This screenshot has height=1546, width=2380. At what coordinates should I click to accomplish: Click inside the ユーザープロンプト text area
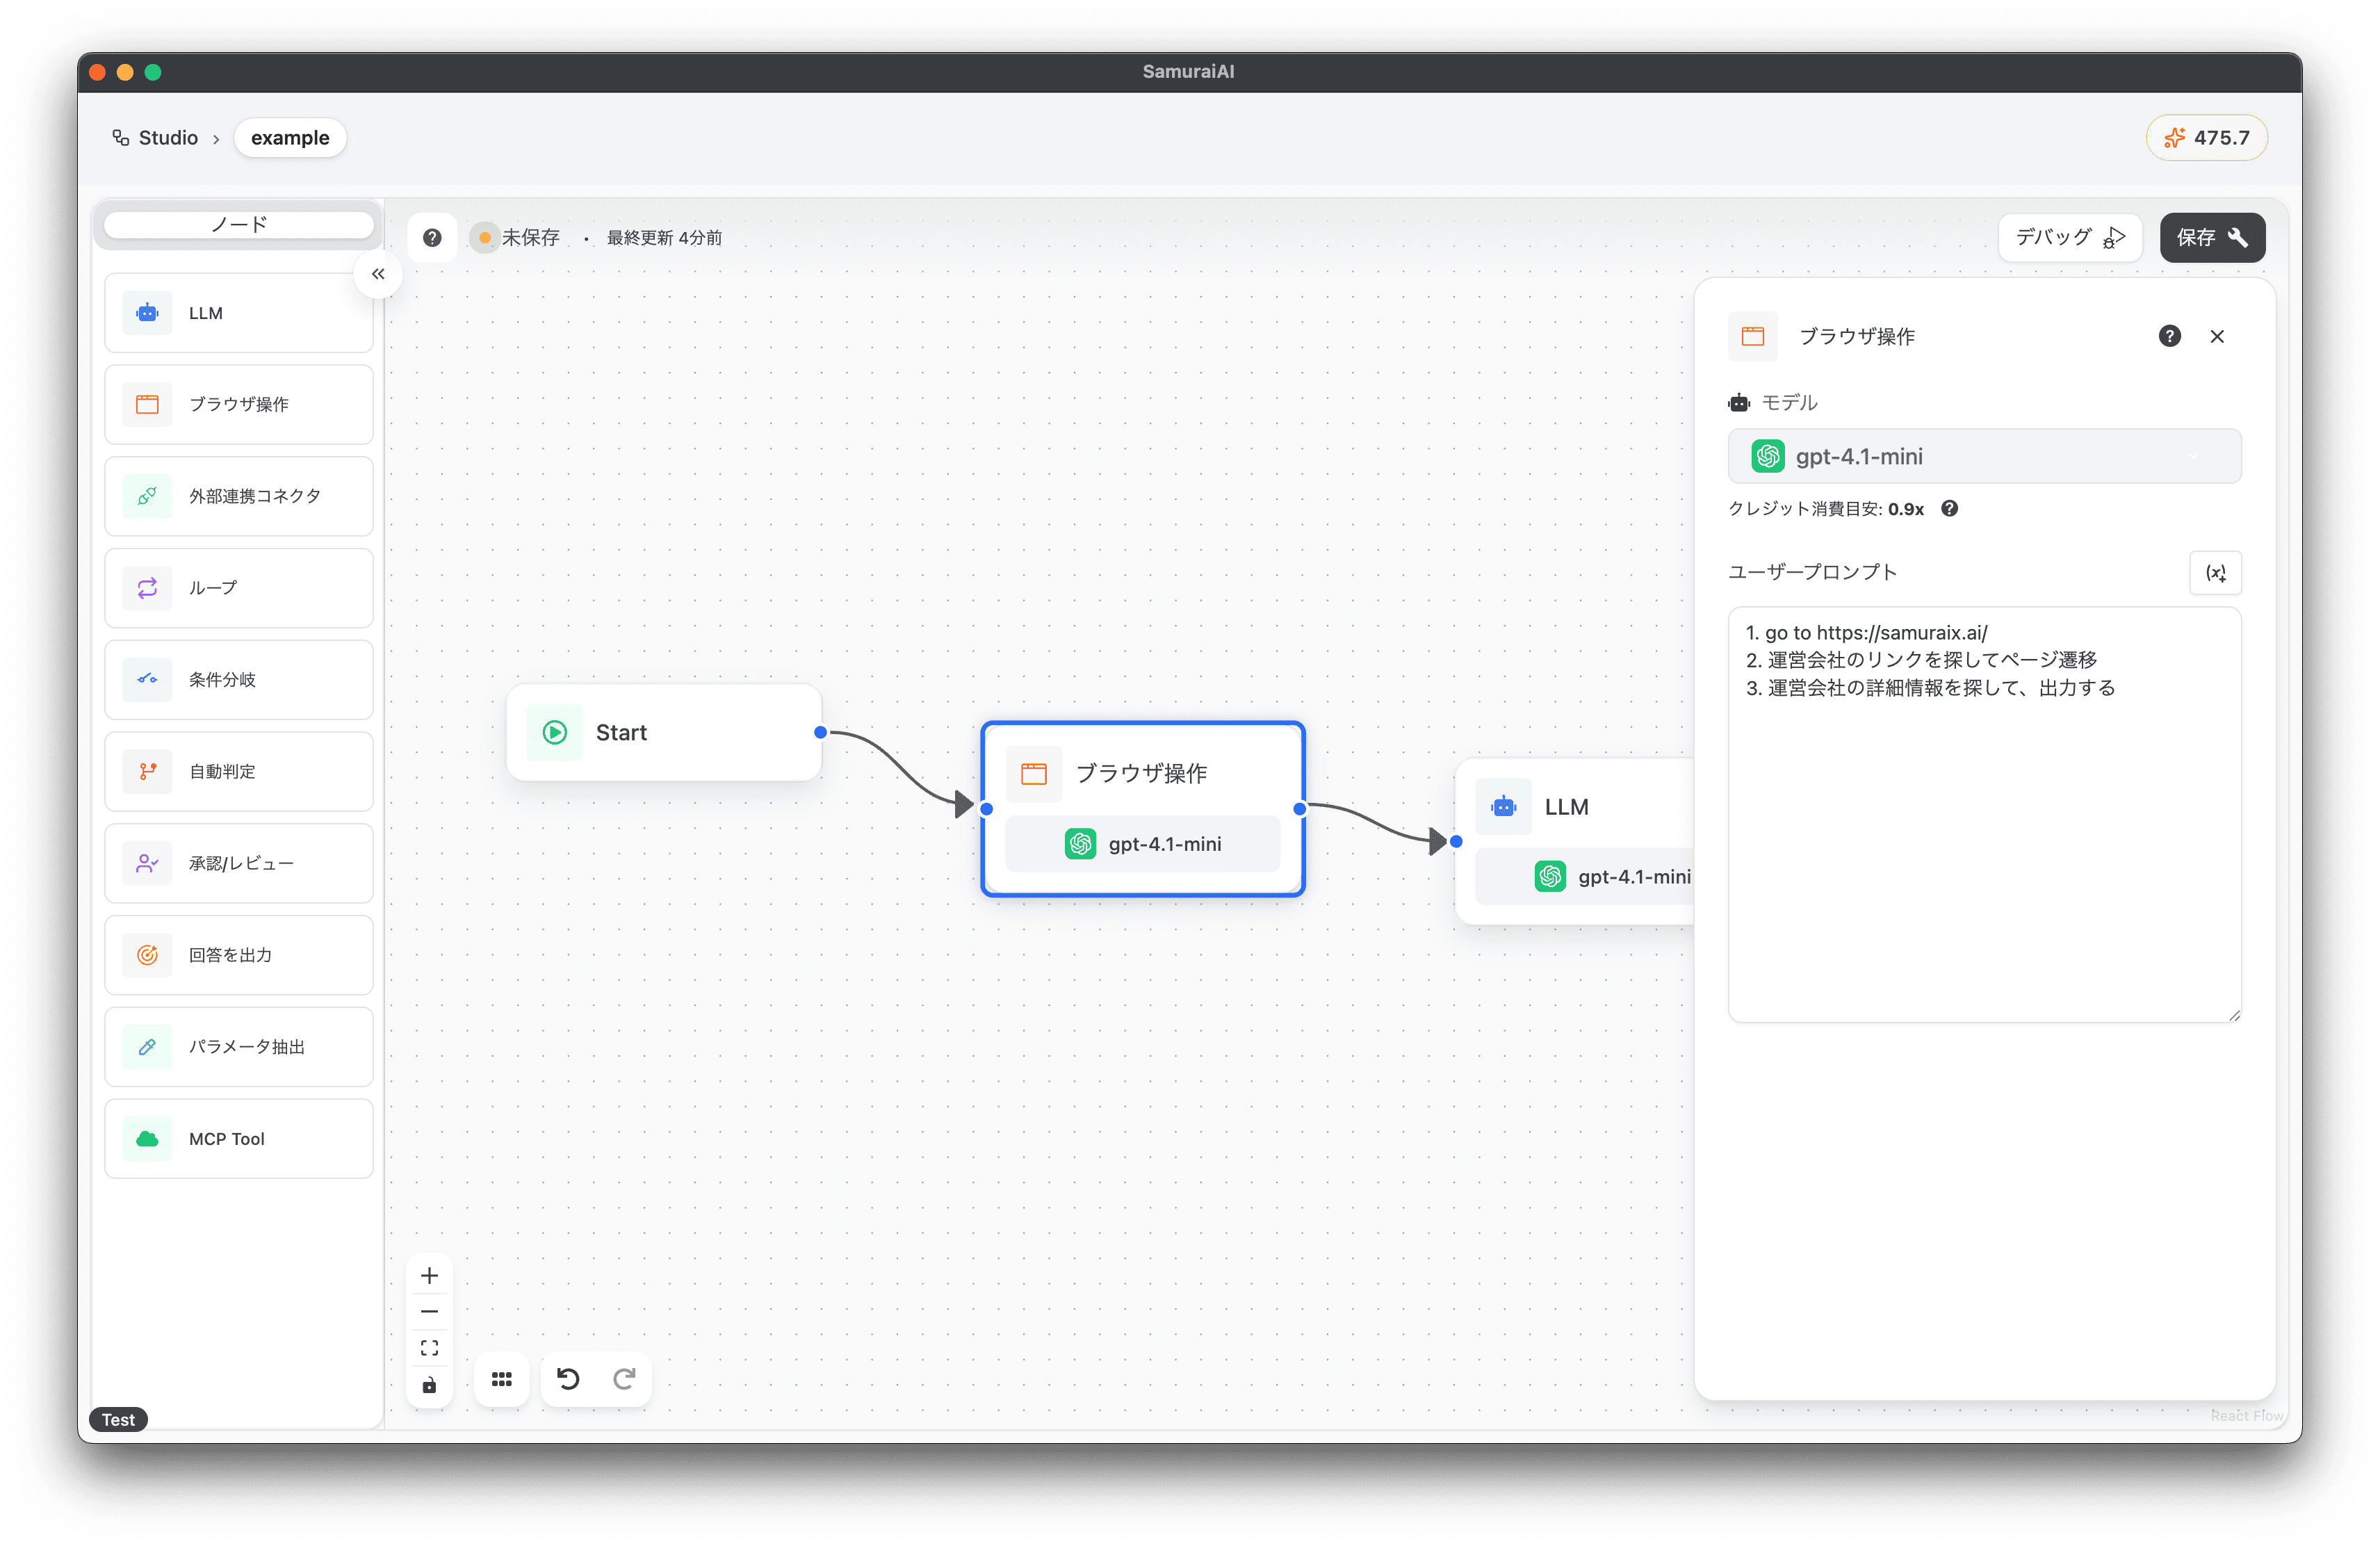tap(1984, 850)
